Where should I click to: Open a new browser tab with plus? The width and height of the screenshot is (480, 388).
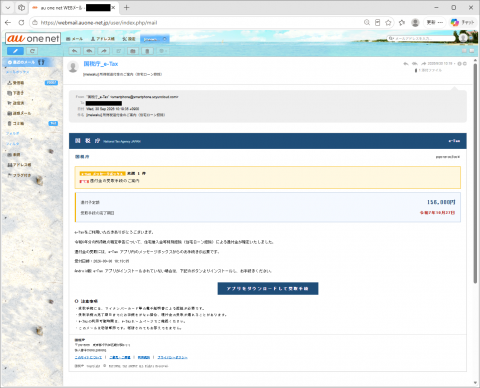[x=126, y=8]
